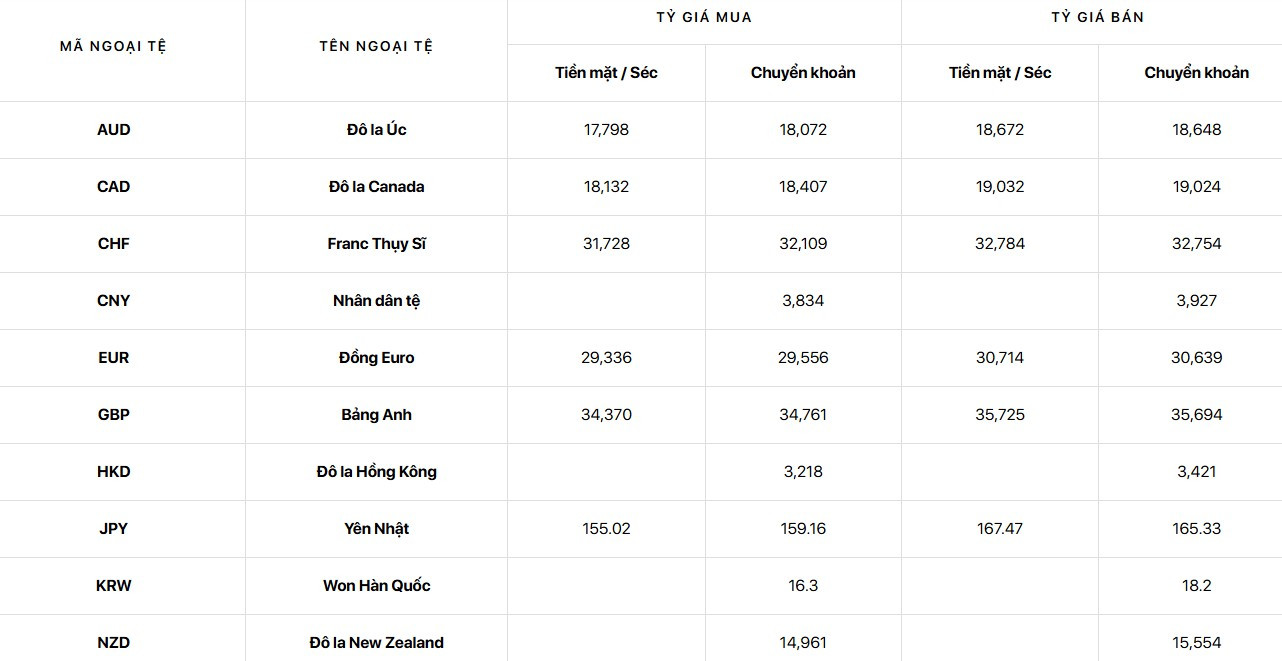Click Chuyển khoản under TỶ GIÁ BÁN
This screenshot has height=661, width=1282.
click(x=1196, y=73)
